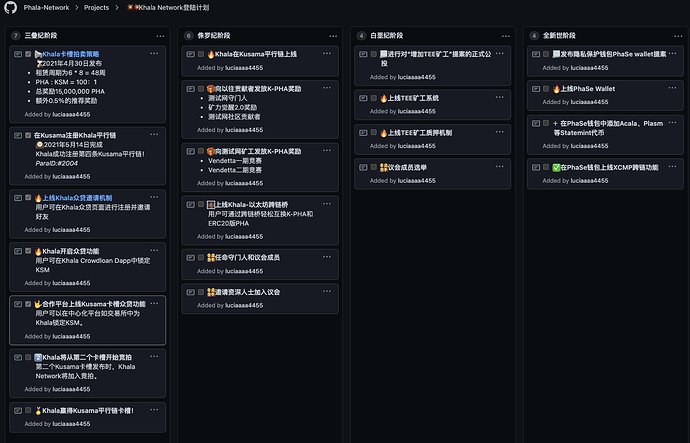Click card count badge of 全新世阶段 column

(x=534, y=36)
